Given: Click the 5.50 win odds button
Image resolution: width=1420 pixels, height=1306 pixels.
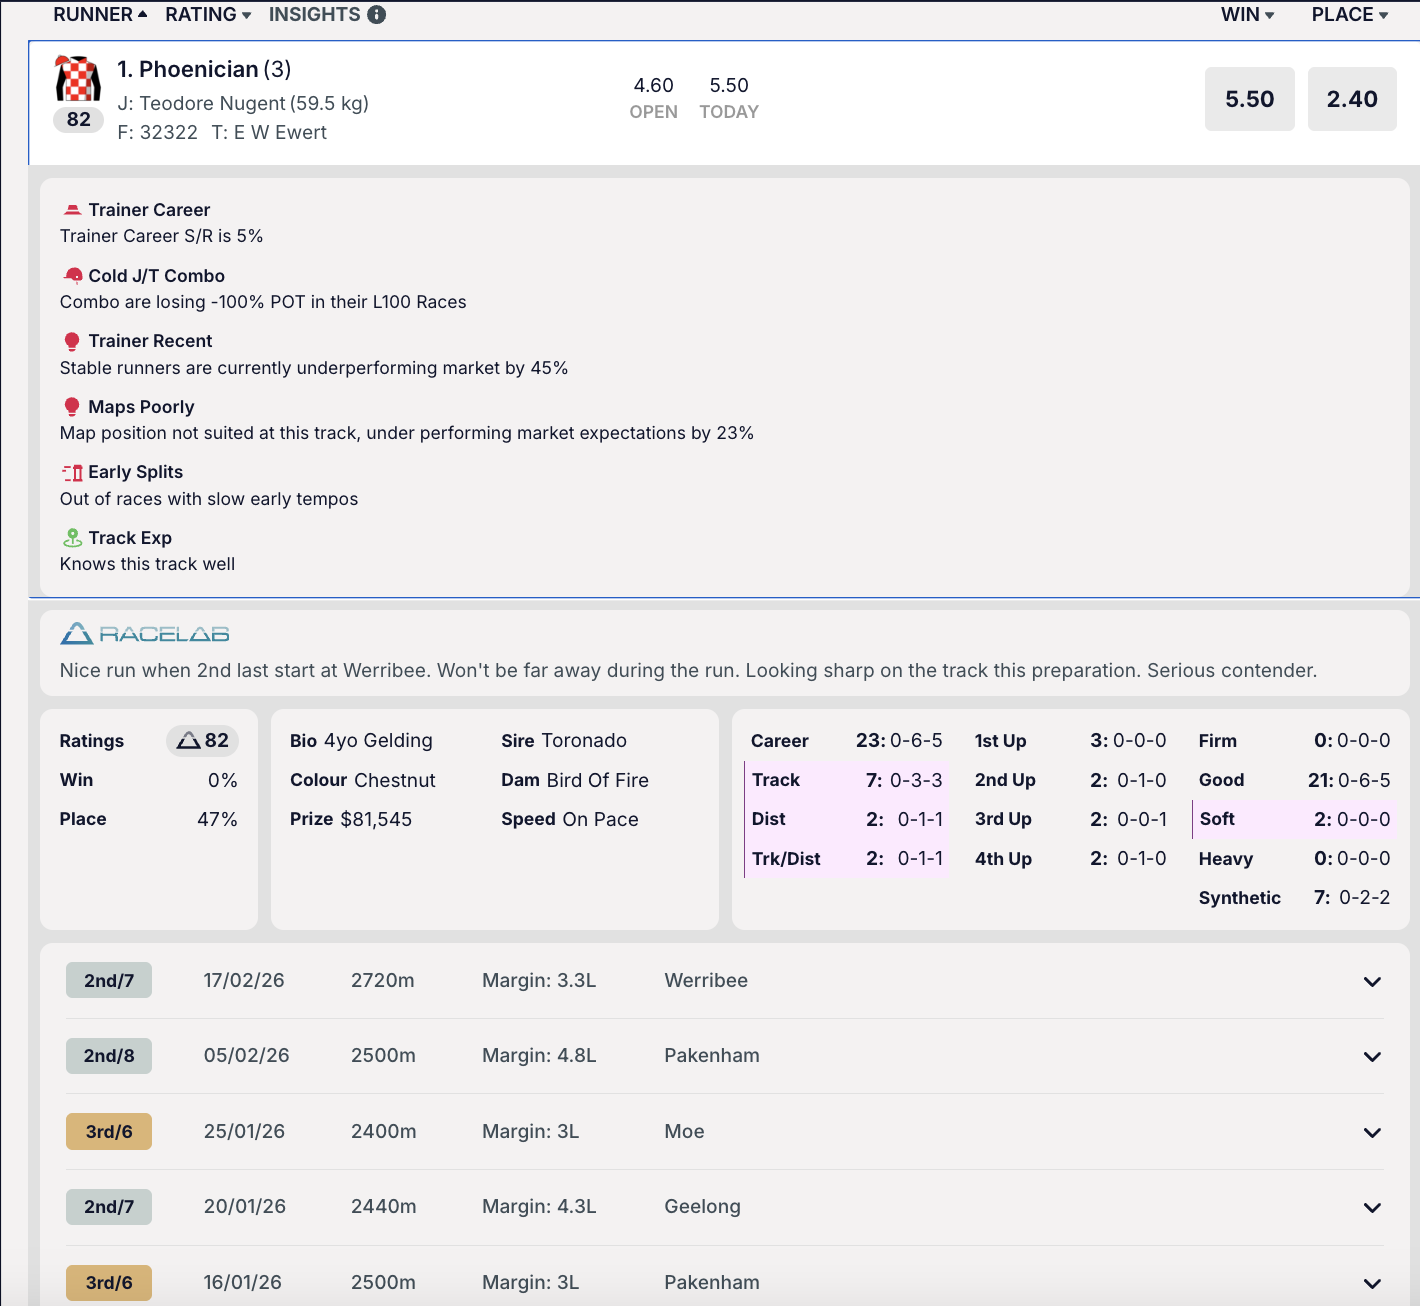Looking at the screenshot, I should [1250, 99].
